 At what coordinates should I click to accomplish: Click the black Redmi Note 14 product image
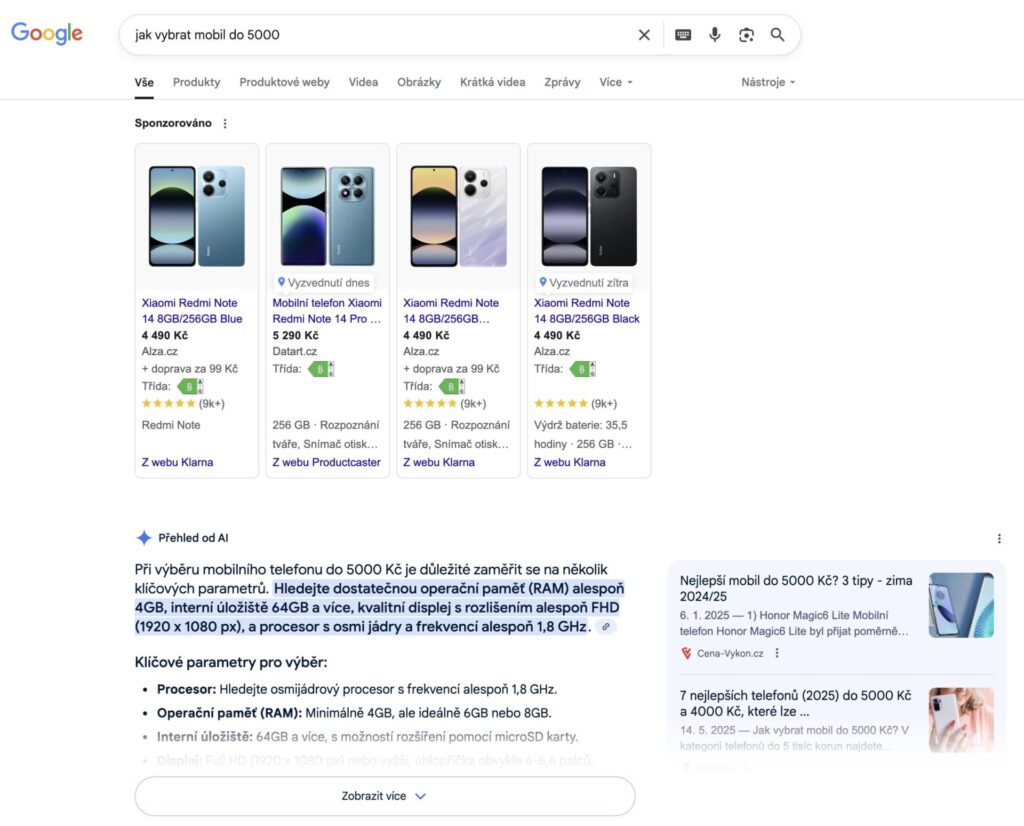point(589,216)
